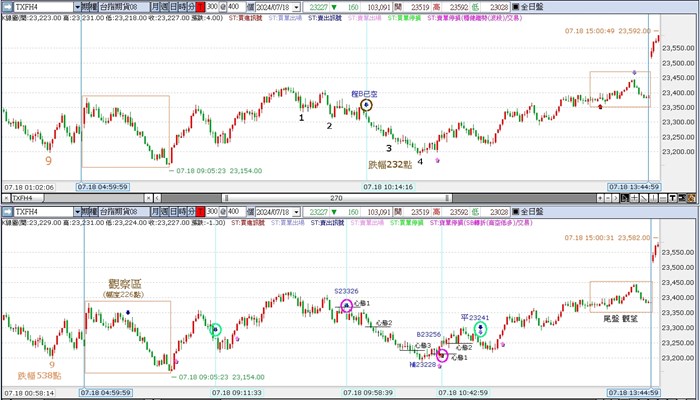Select the 日 (daily) period button in the bottom toolbar
Image resolution: width=700 pixels, height=400 pixels.
(x=172, y=212)
